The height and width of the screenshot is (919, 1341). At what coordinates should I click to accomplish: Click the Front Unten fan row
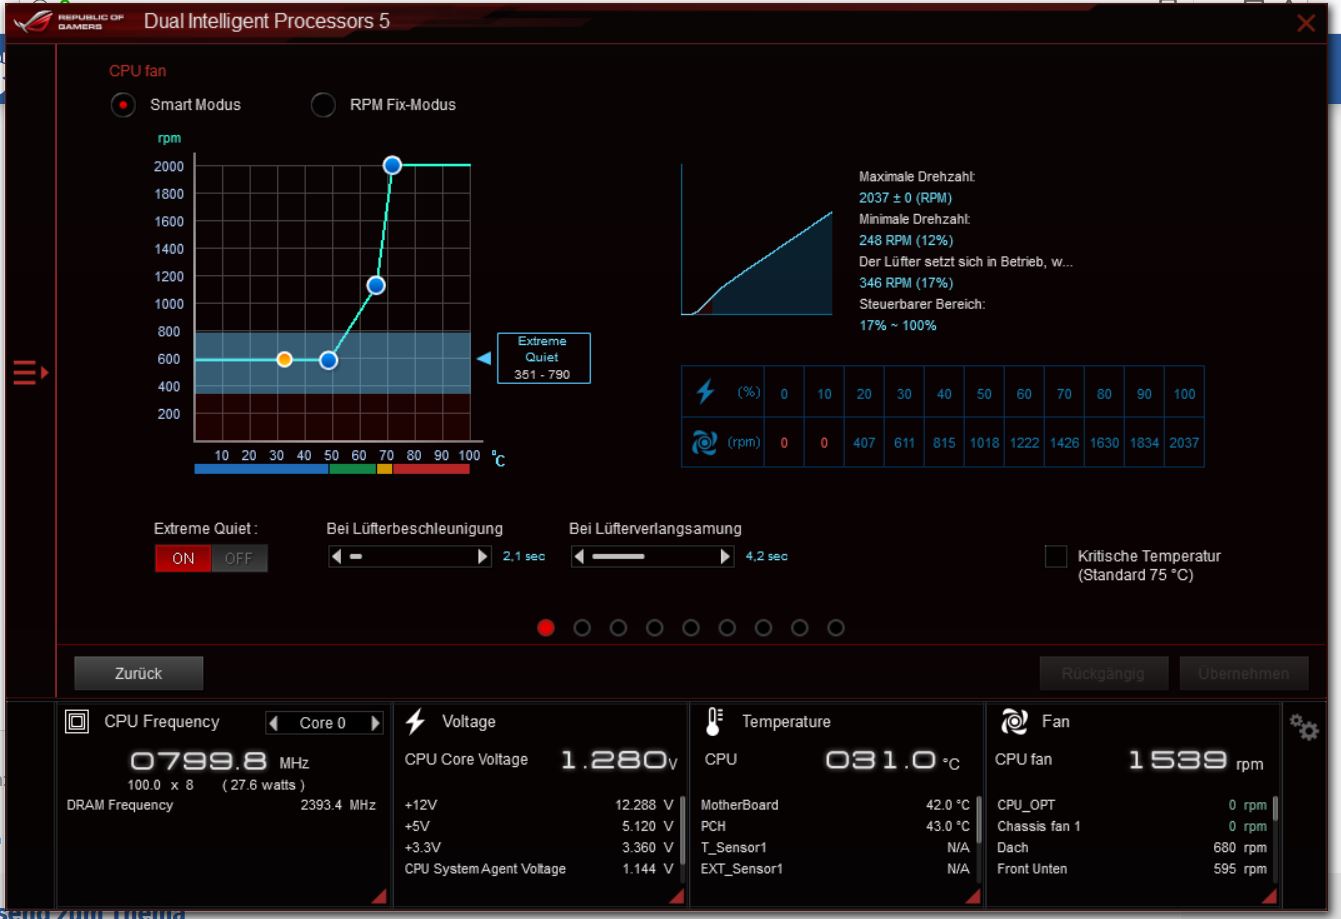[x=1132, y=869]
